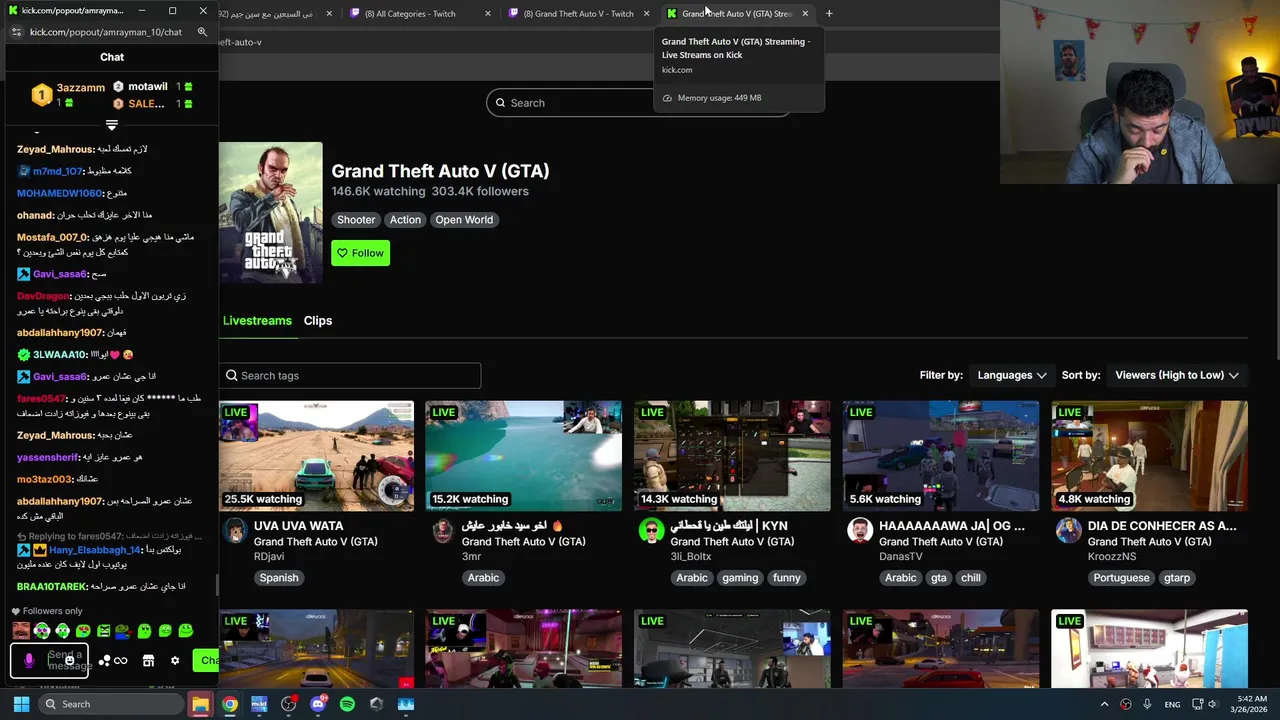Show hidden system tray icons chevron
Viewport: 1280px width, 720px height.
point(1104,704)
